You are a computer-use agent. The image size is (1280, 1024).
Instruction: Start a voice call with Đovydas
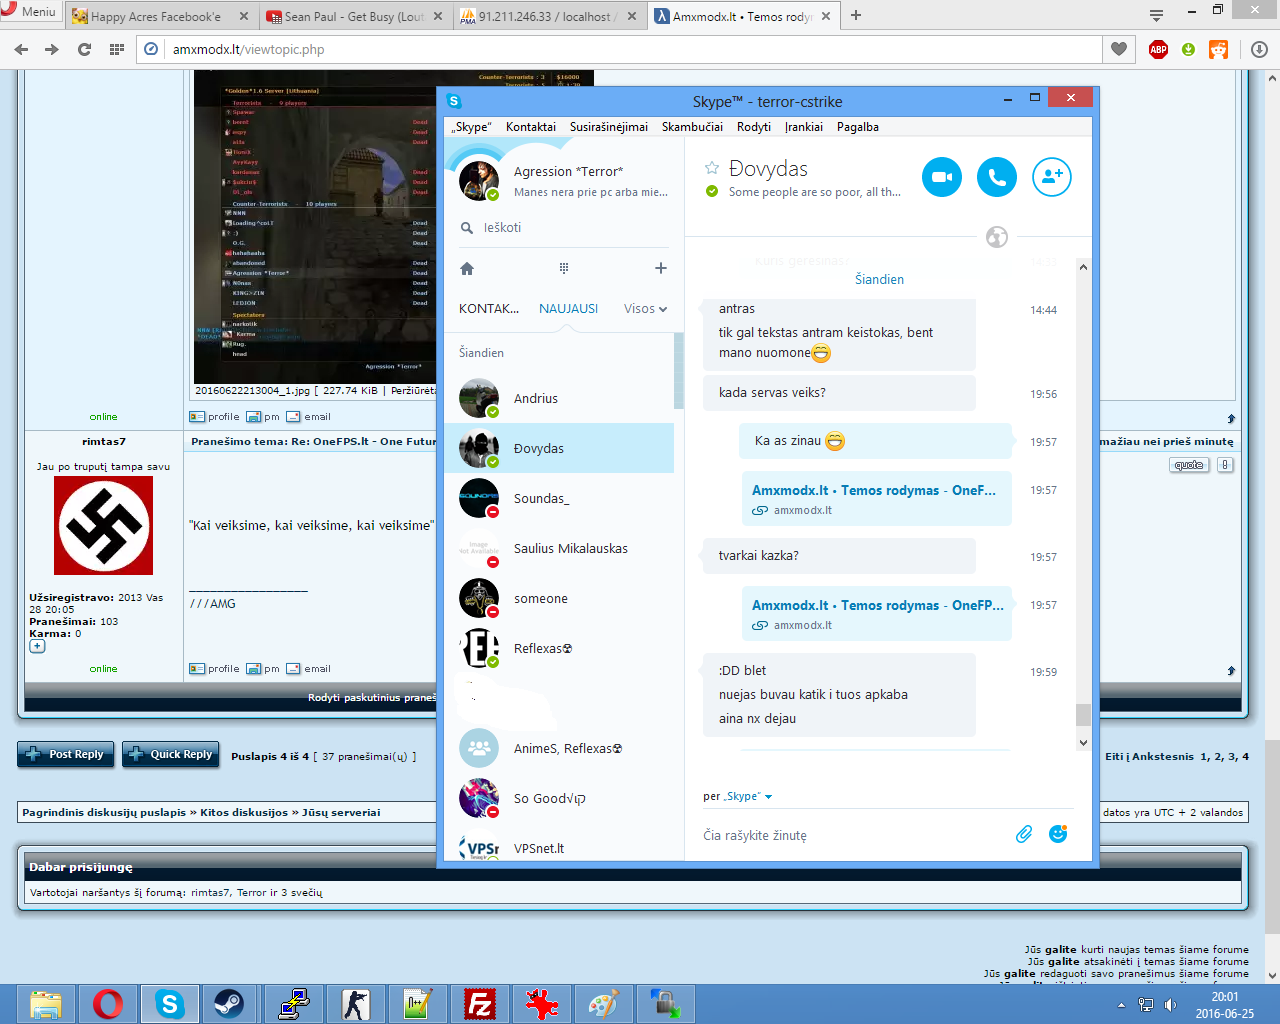coord(996,177)
